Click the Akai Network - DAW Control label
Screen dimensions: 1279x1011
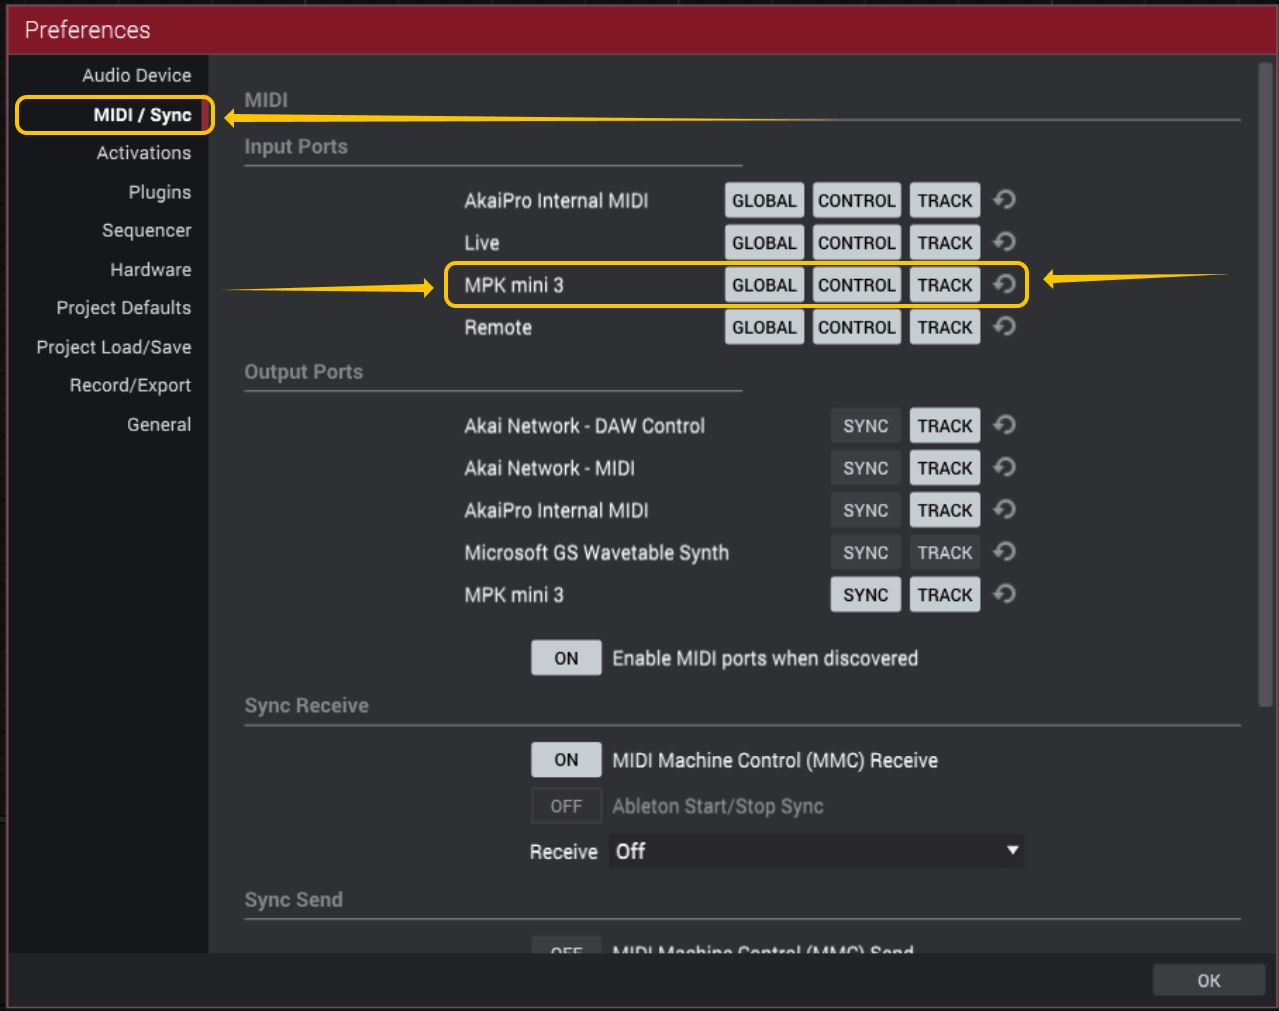coord(584,426)
